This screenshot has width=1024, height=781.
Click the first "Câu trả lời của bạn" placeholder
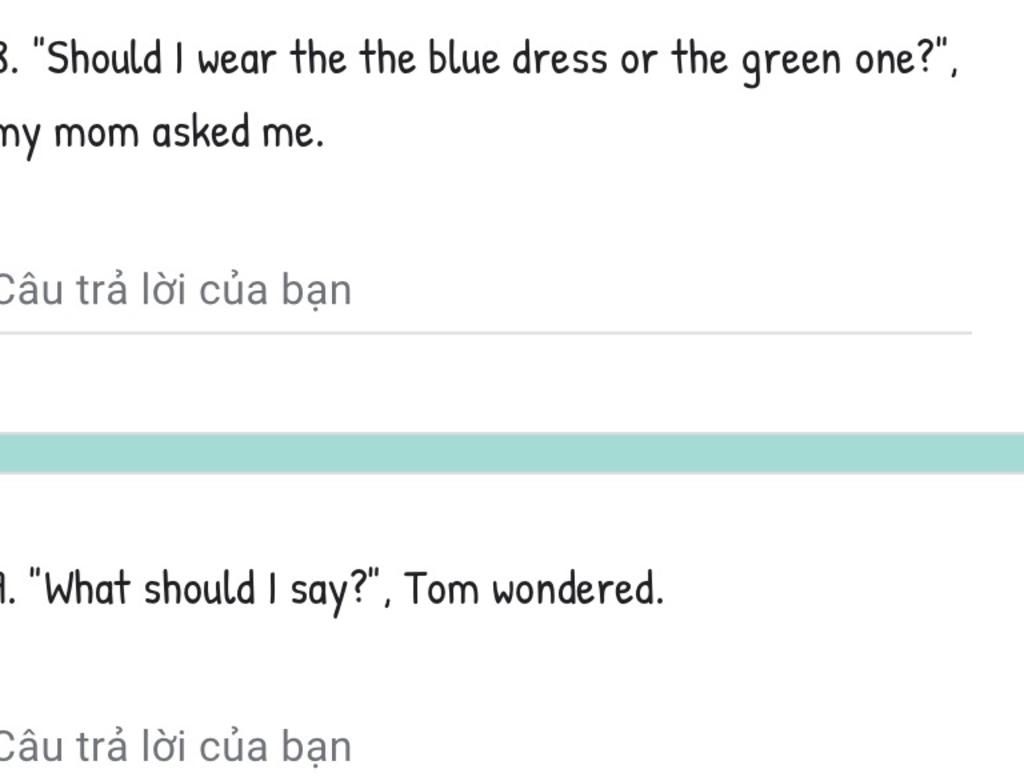(x=174, y=291)
